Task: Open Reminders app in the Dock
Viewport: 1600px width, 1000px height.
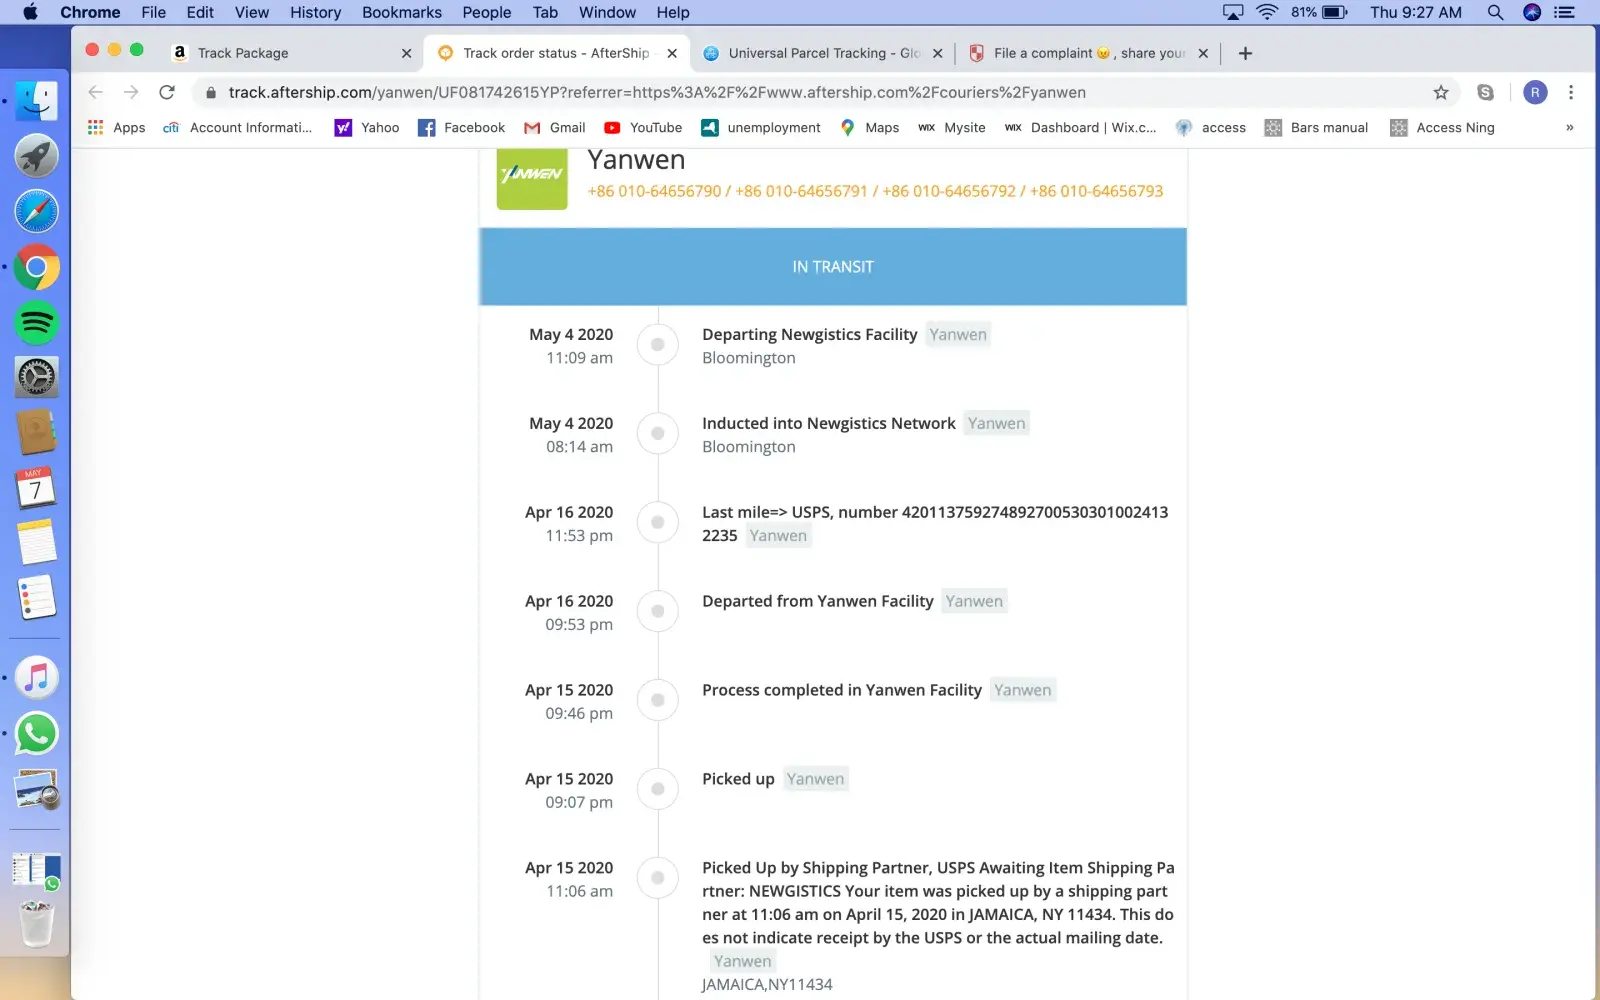Action: tap(36, 598)
